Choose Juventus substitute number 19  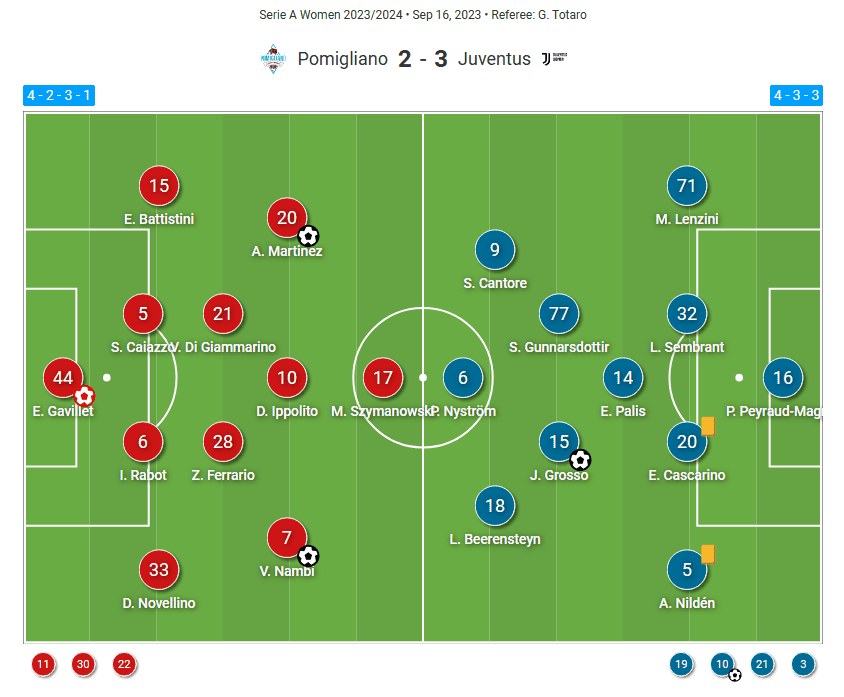point(682,664)
